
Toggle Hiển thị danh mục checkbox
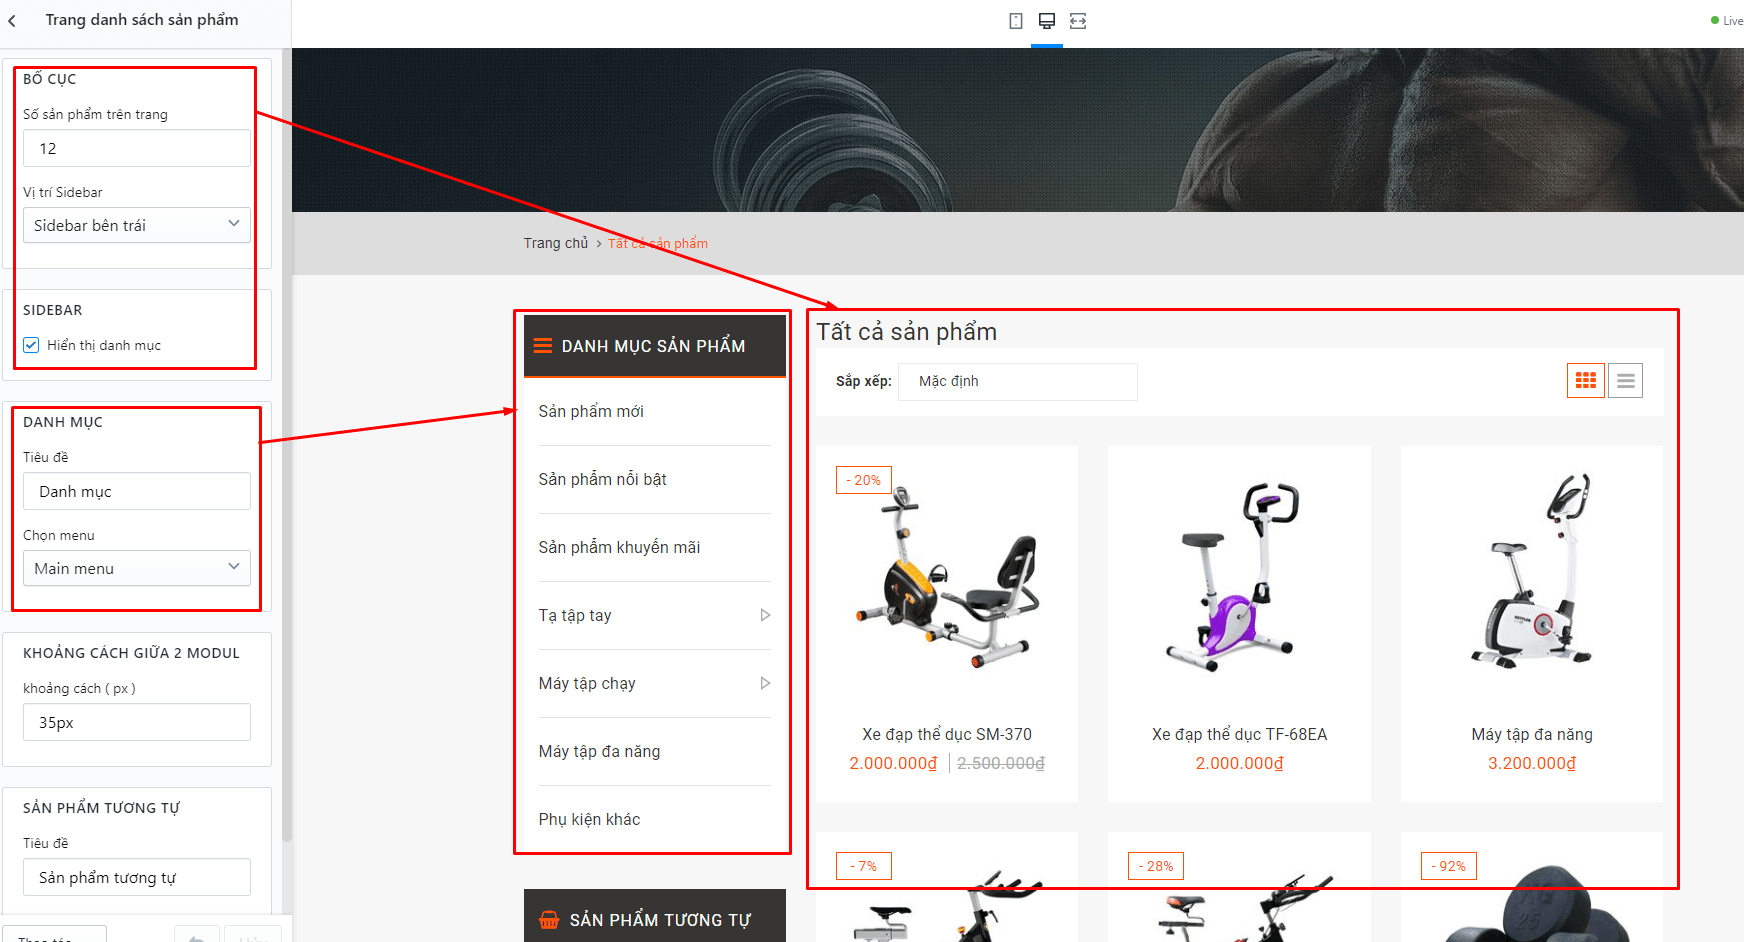pos(31,345)
